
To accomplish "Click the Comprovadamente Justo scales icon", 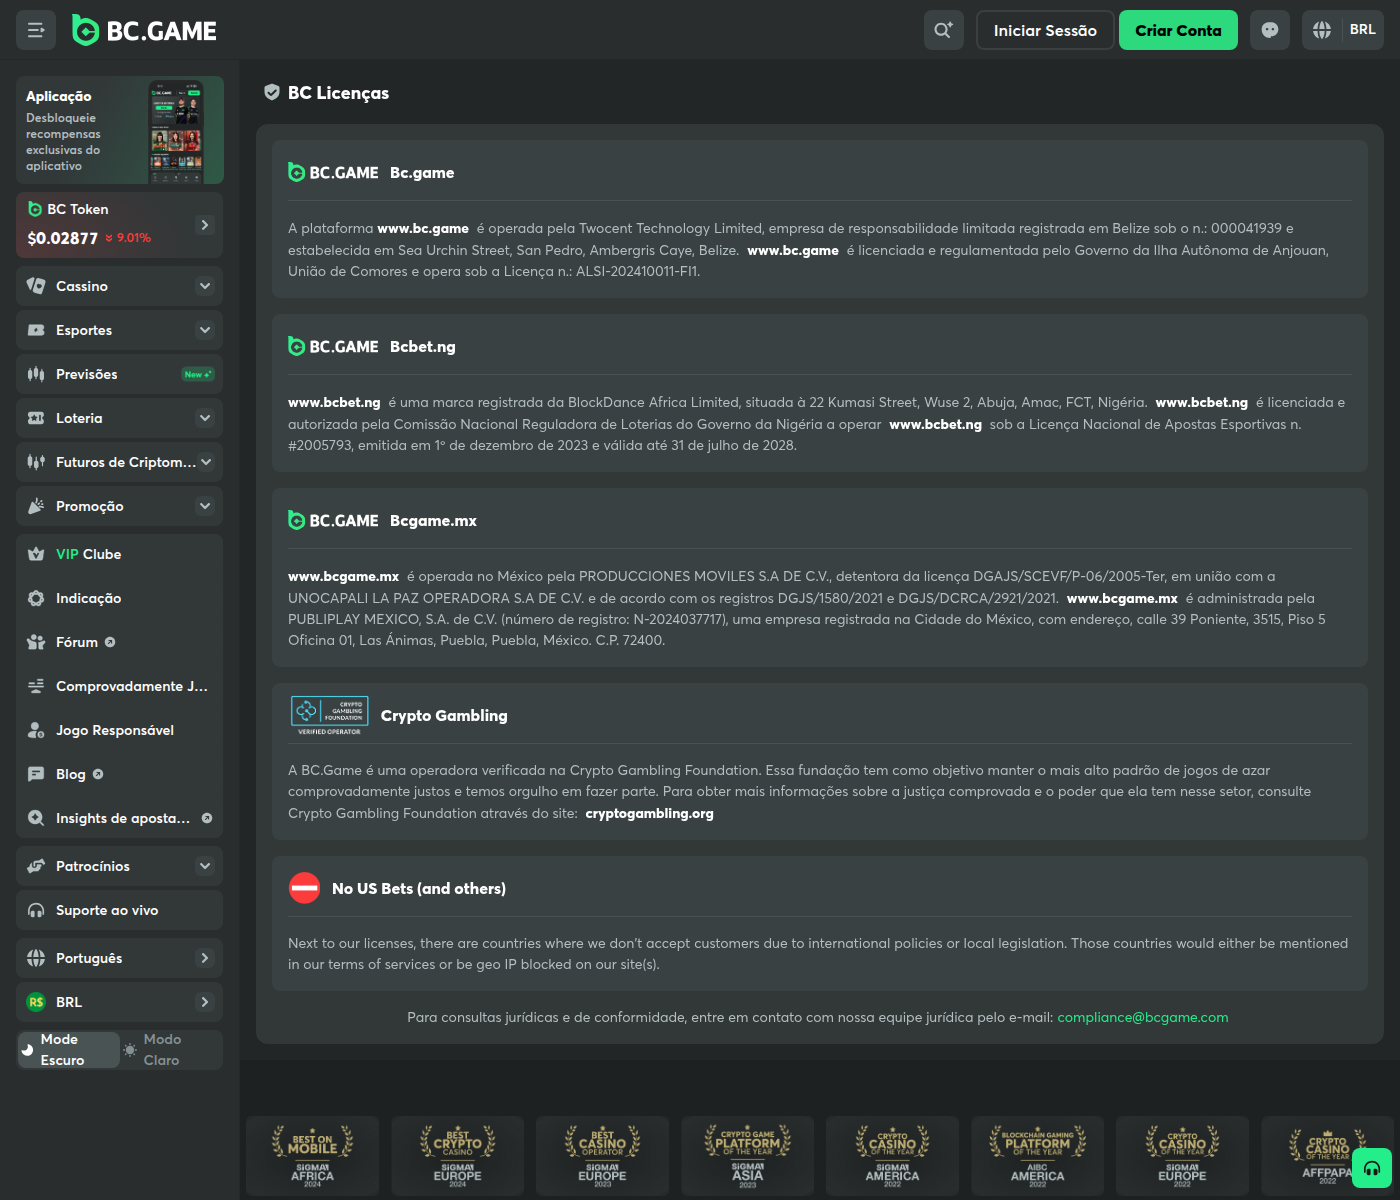I will click(36, 686).
